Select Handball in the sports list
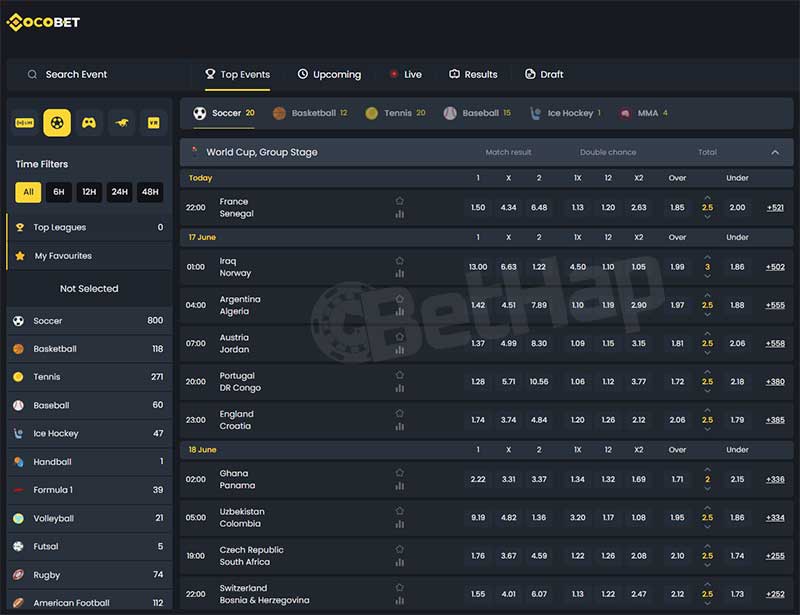Screen dimensions: 800x615 90,461
